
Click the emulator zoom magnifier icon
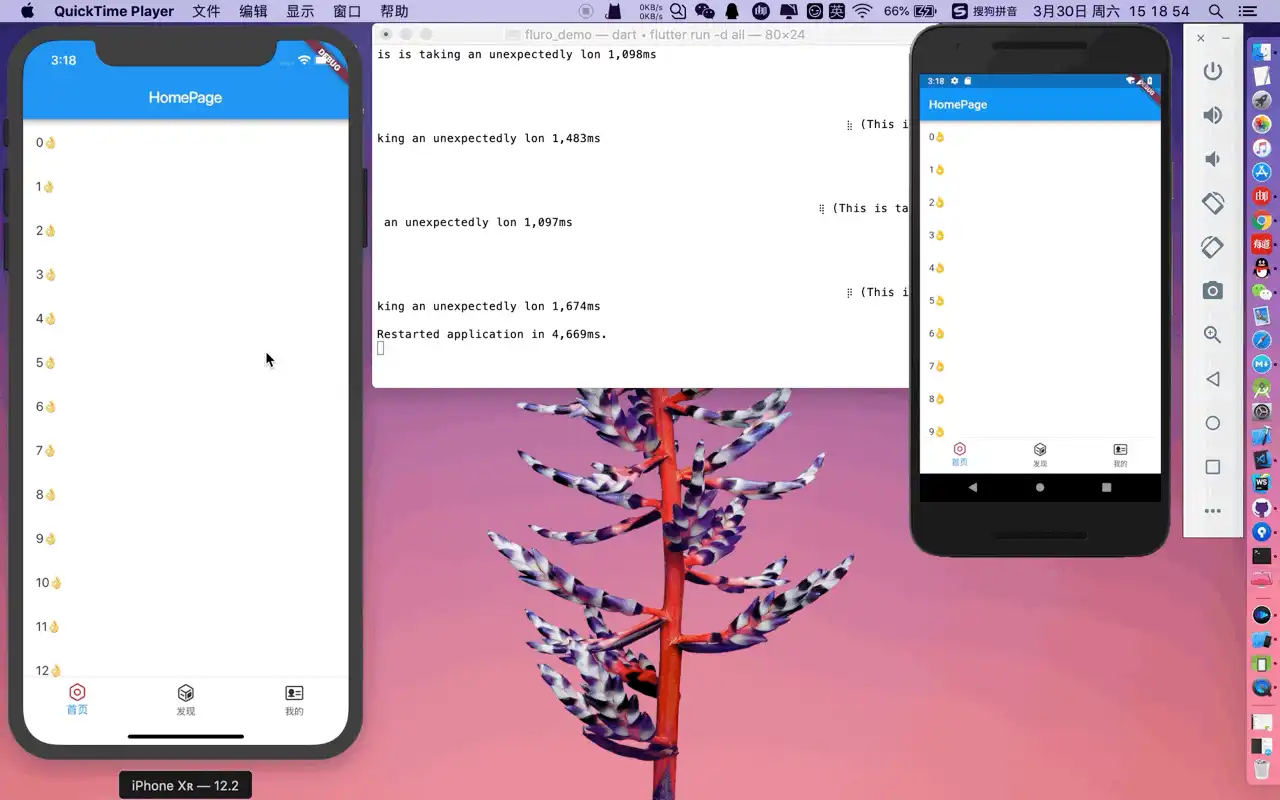(x=1213, y=335)
